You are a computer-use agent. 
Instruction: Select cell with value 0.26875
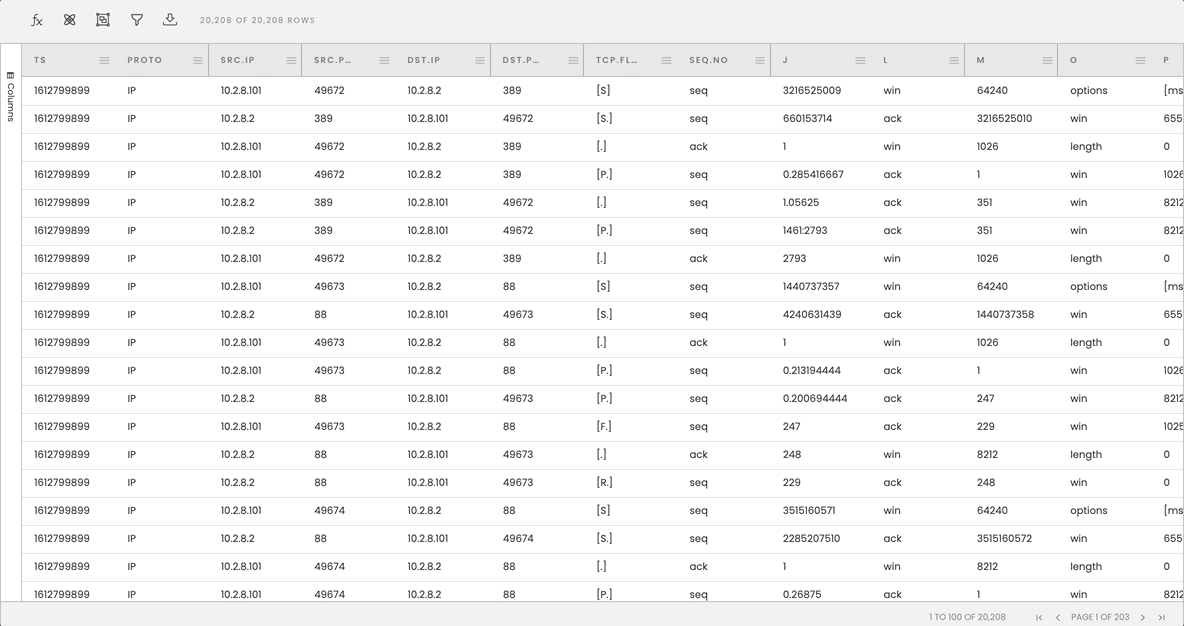pos(802,594)
